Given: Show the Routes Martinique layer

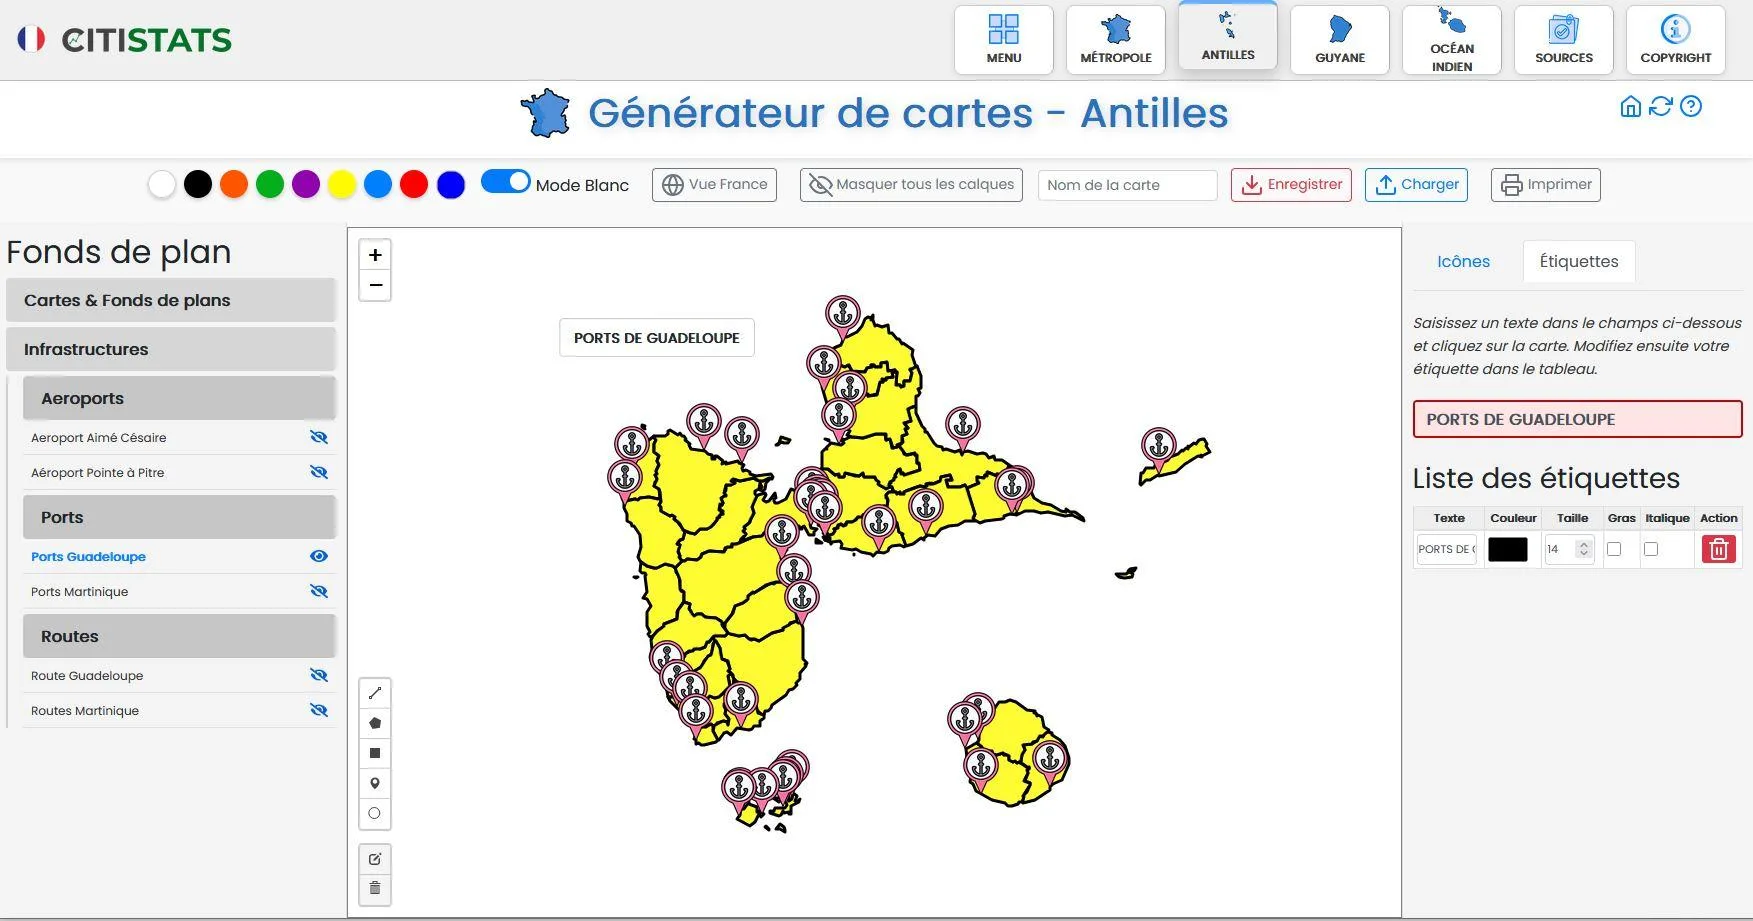Looking at the screenshot, I should tap(319, 710).
